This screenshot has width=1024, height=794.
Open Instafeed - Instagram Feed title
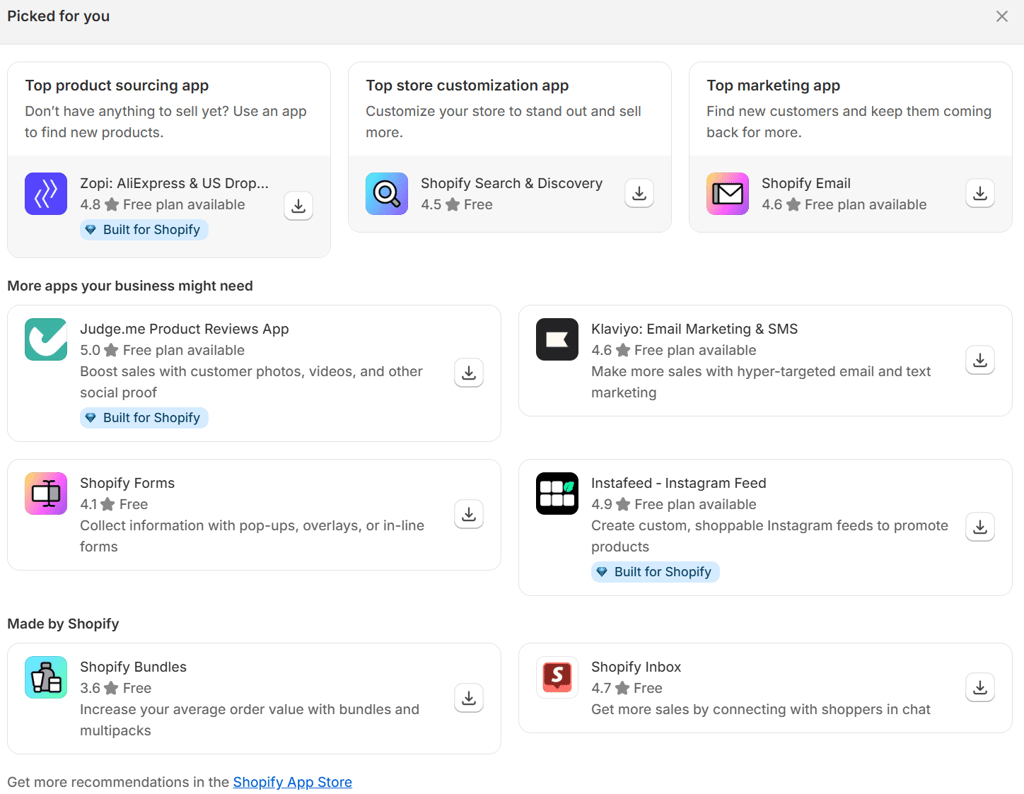click(679, 483)
